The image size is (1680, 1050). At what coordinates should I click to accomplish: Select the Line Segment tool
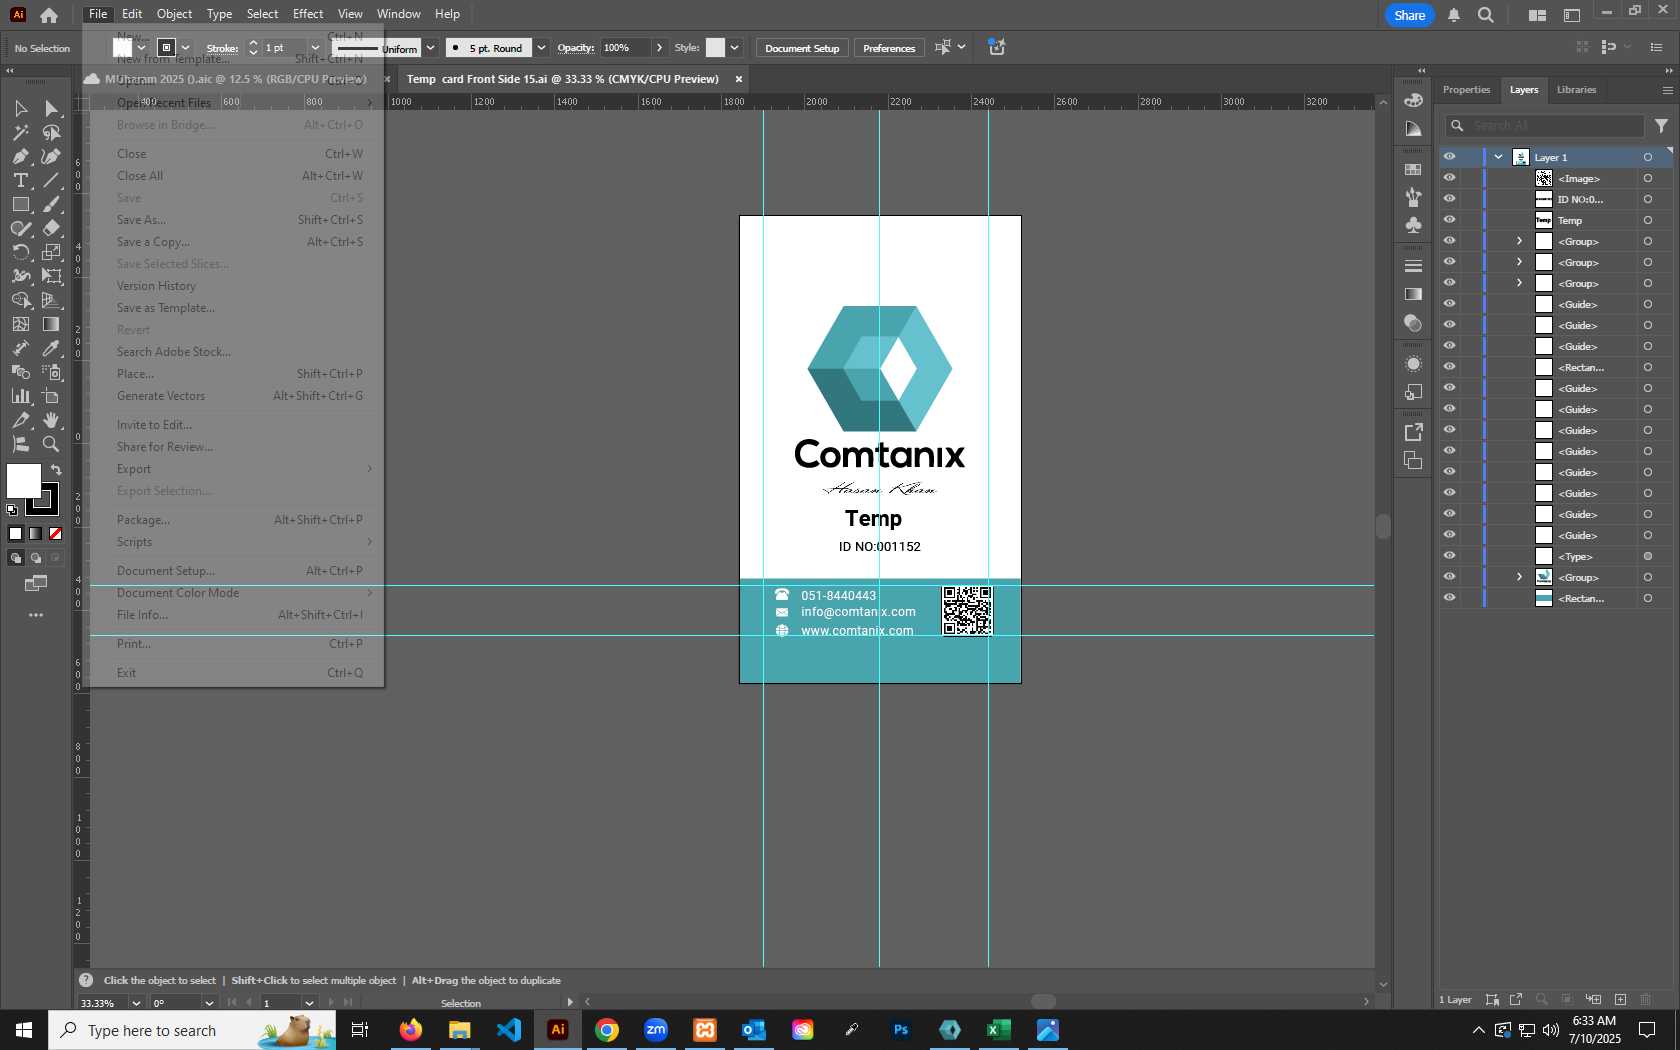tap(51, 180)
